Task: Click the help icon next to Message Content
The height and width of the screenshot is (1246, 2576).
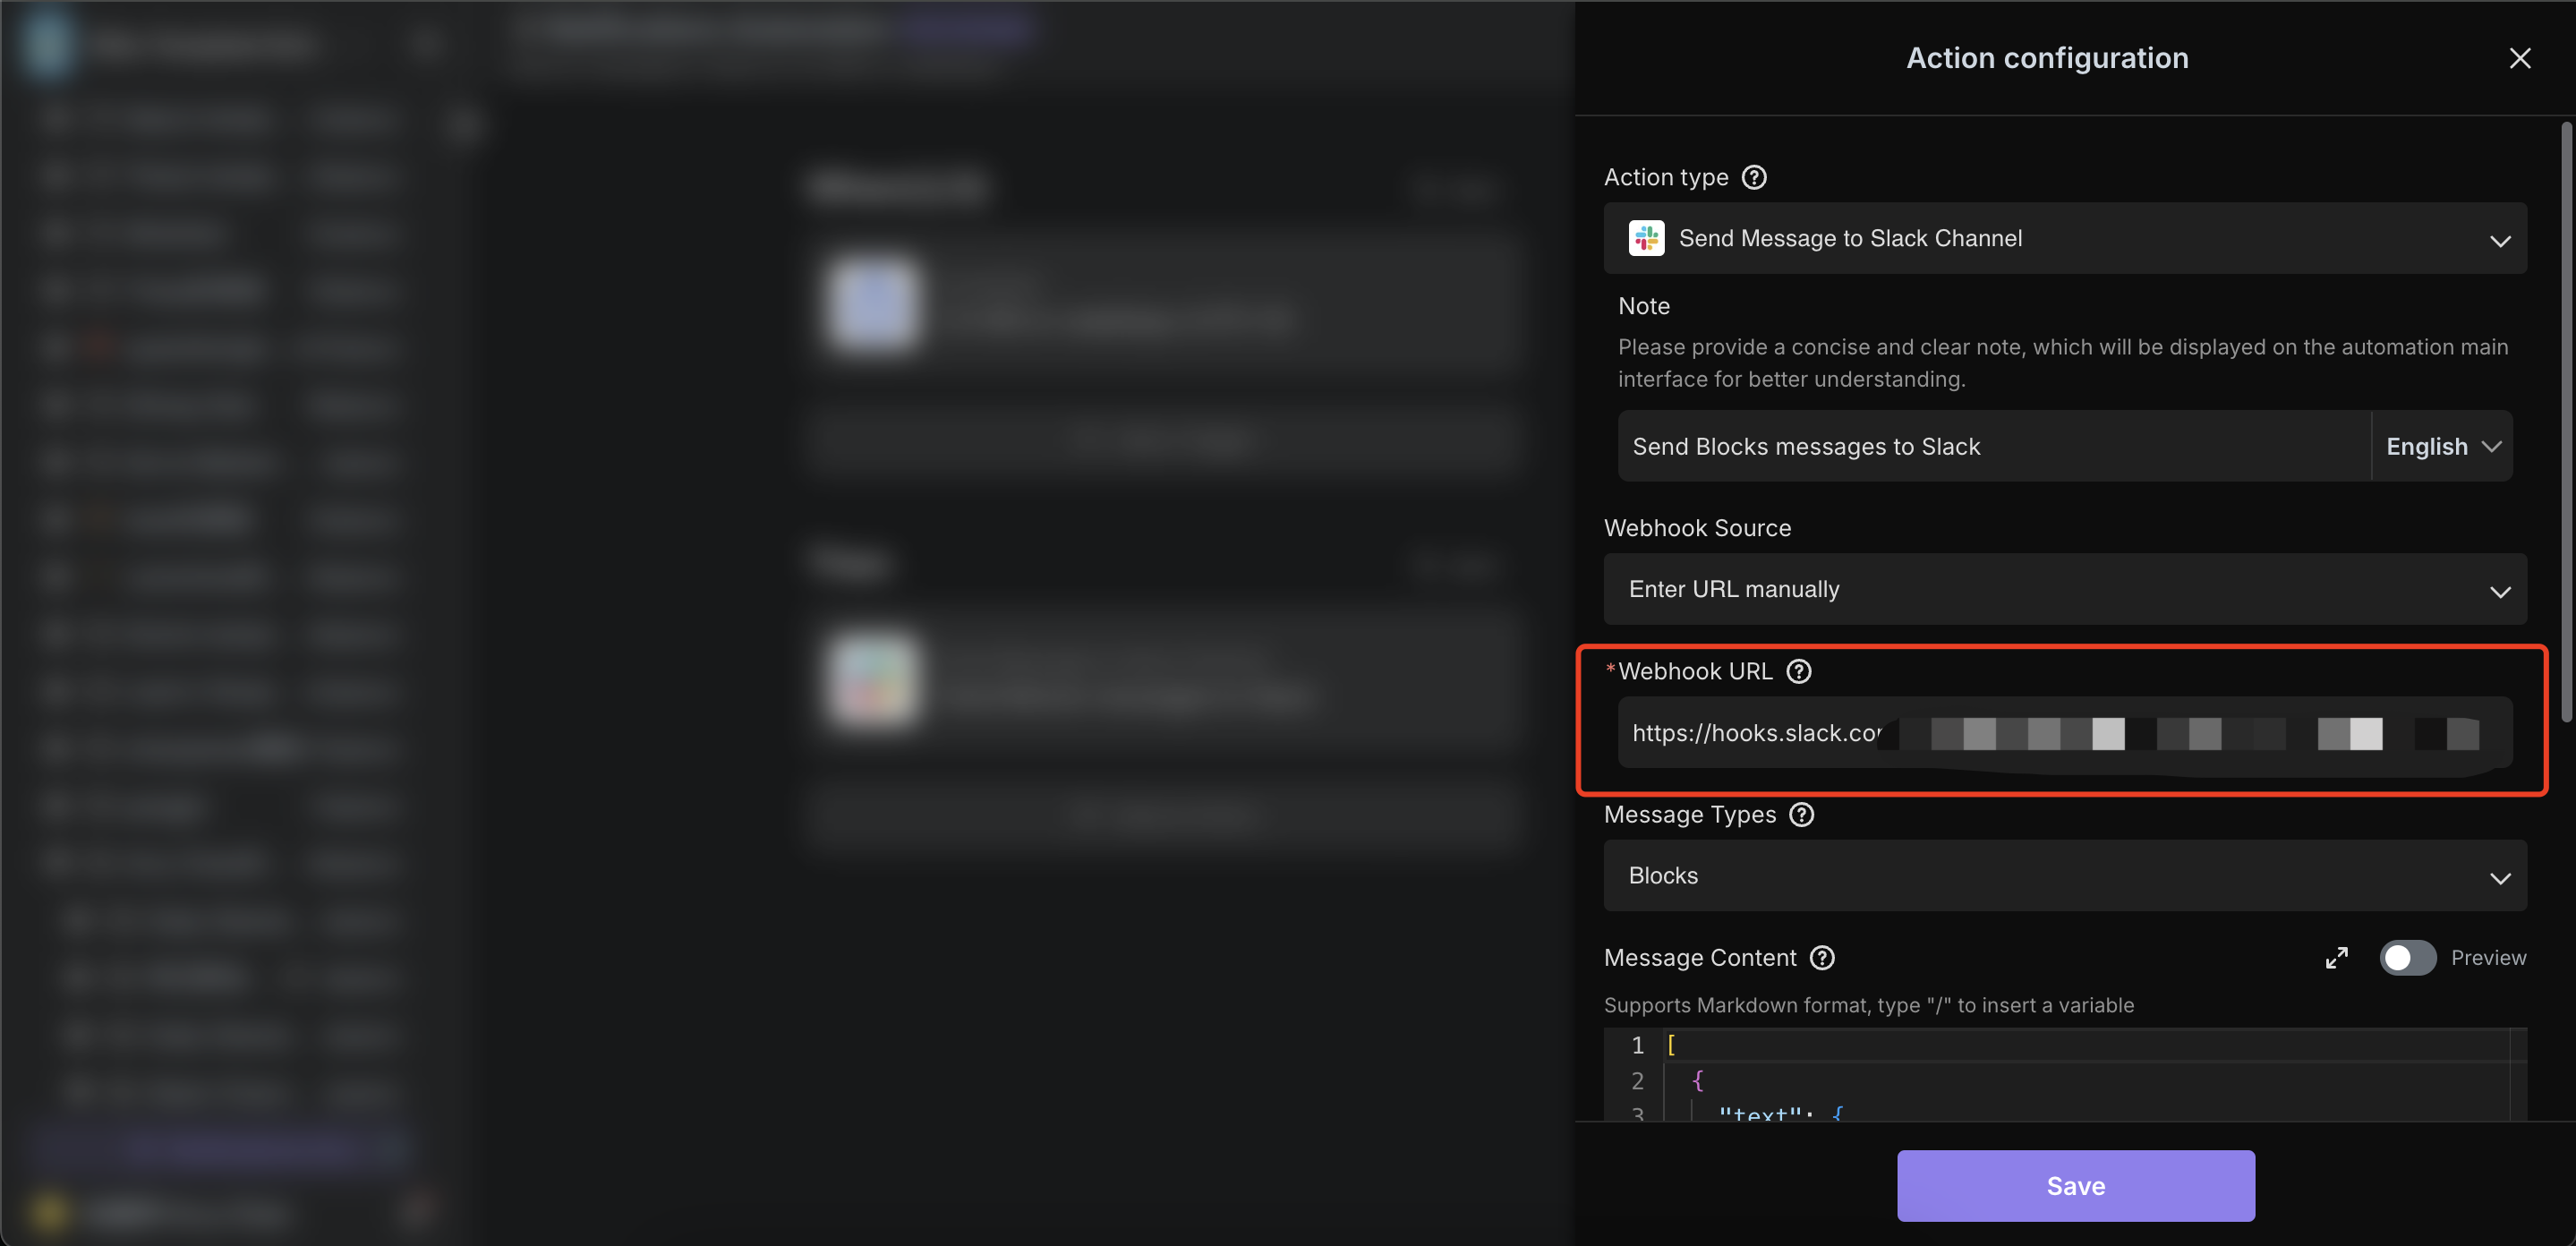Action: (1822, 957)
